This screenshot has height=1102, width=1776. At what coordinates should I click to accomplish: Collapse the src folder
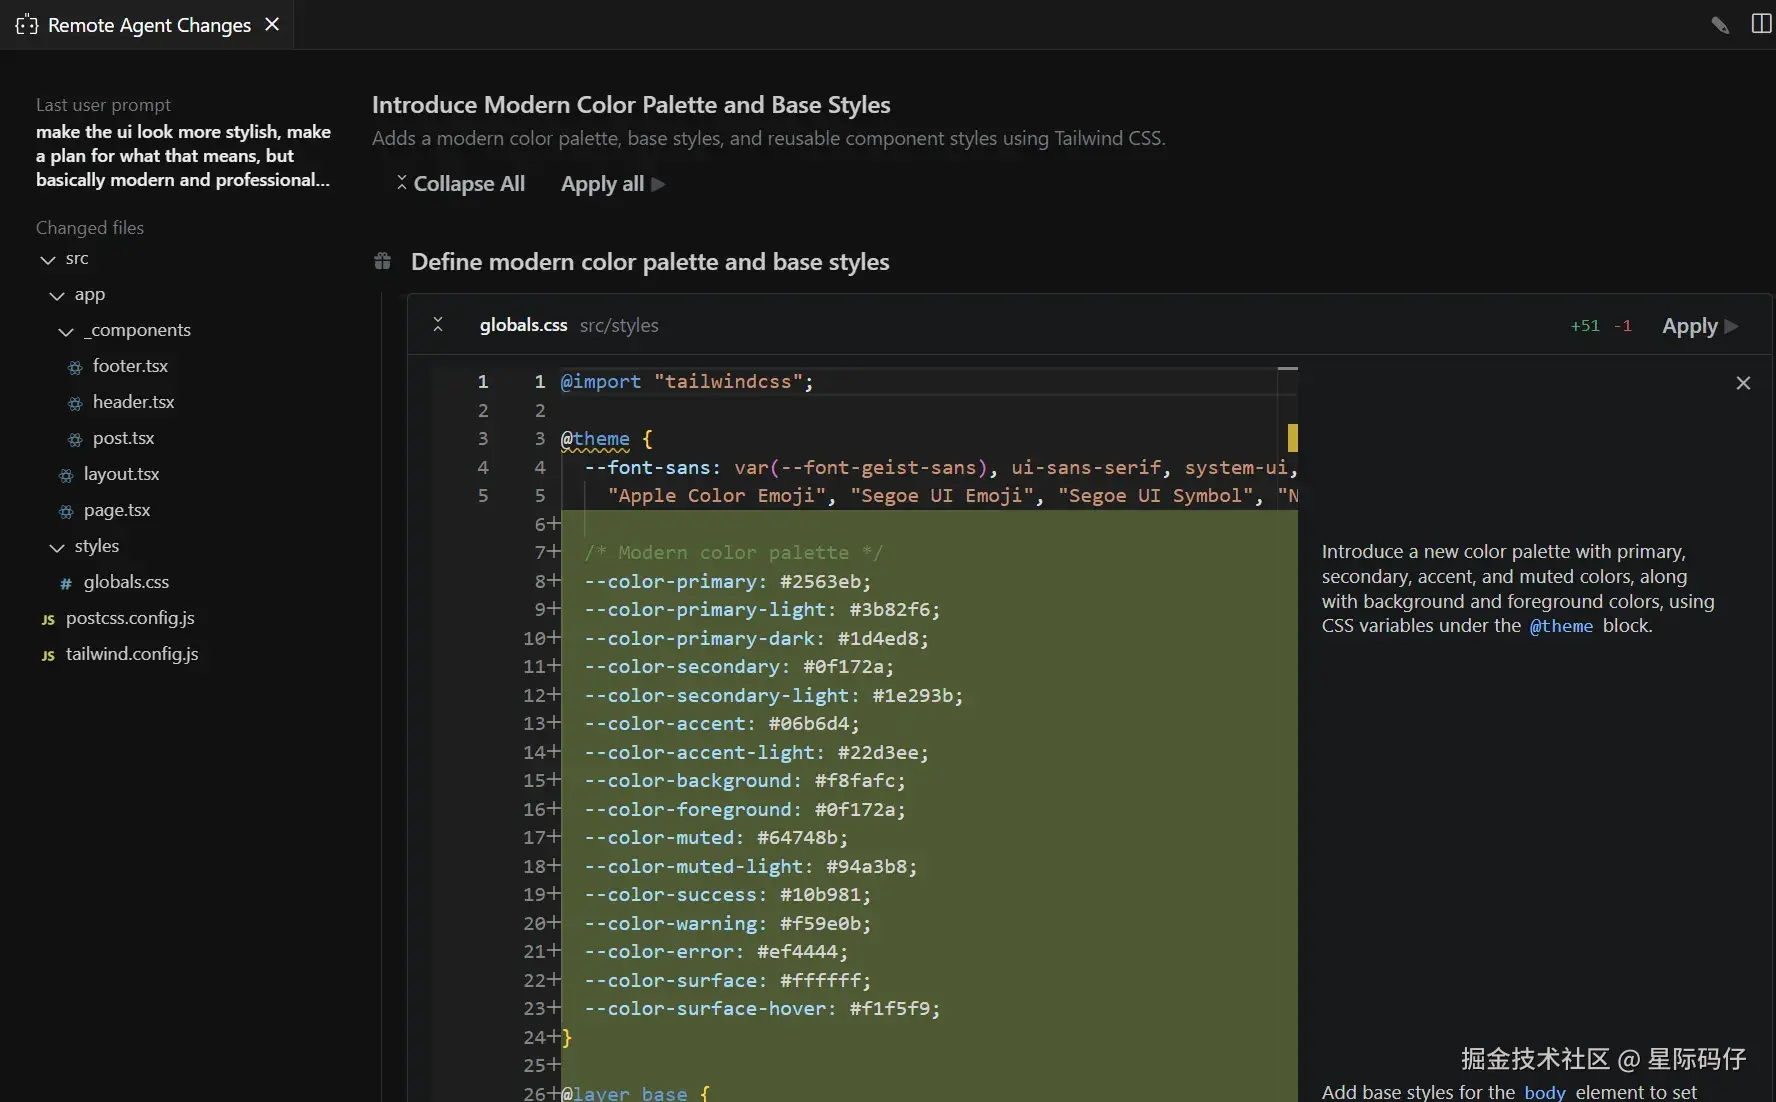coord(48,259)
